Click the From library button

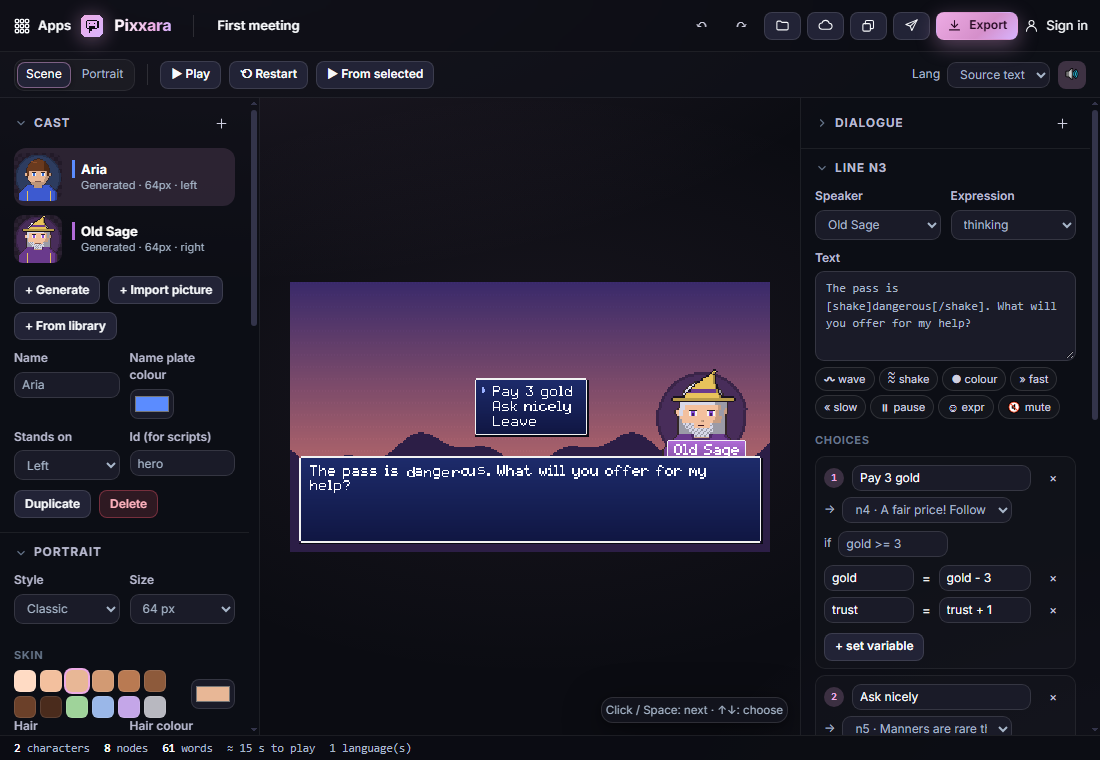click(65, 326)
